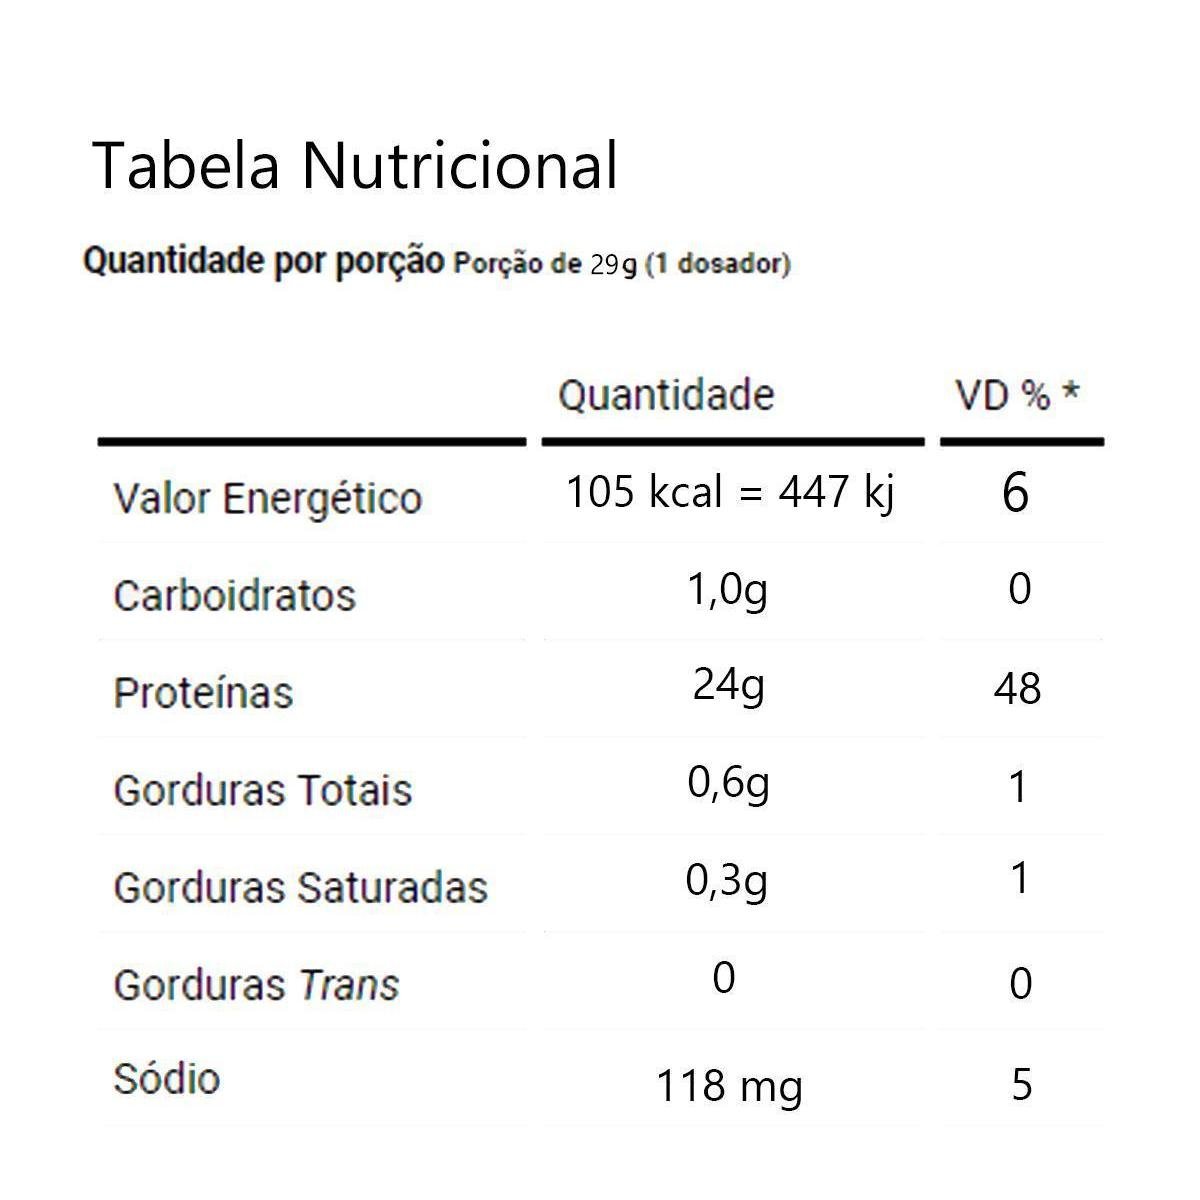Select the 118 mg sodium quantity
This screenshot has height=1200, width=1200.
[729, 1086]
